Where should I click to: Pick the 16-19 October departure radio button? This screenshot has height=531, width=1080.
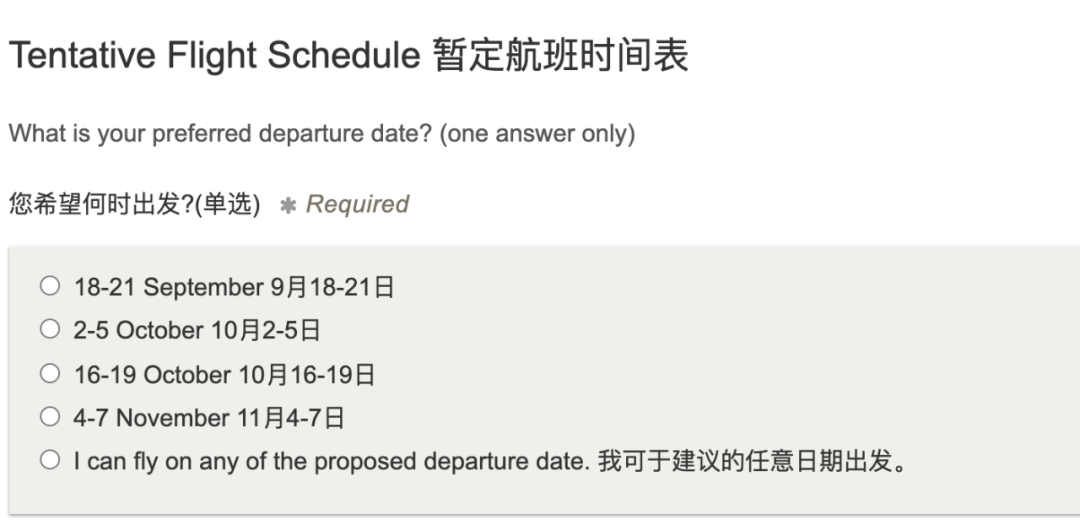[x=50, y=374]
